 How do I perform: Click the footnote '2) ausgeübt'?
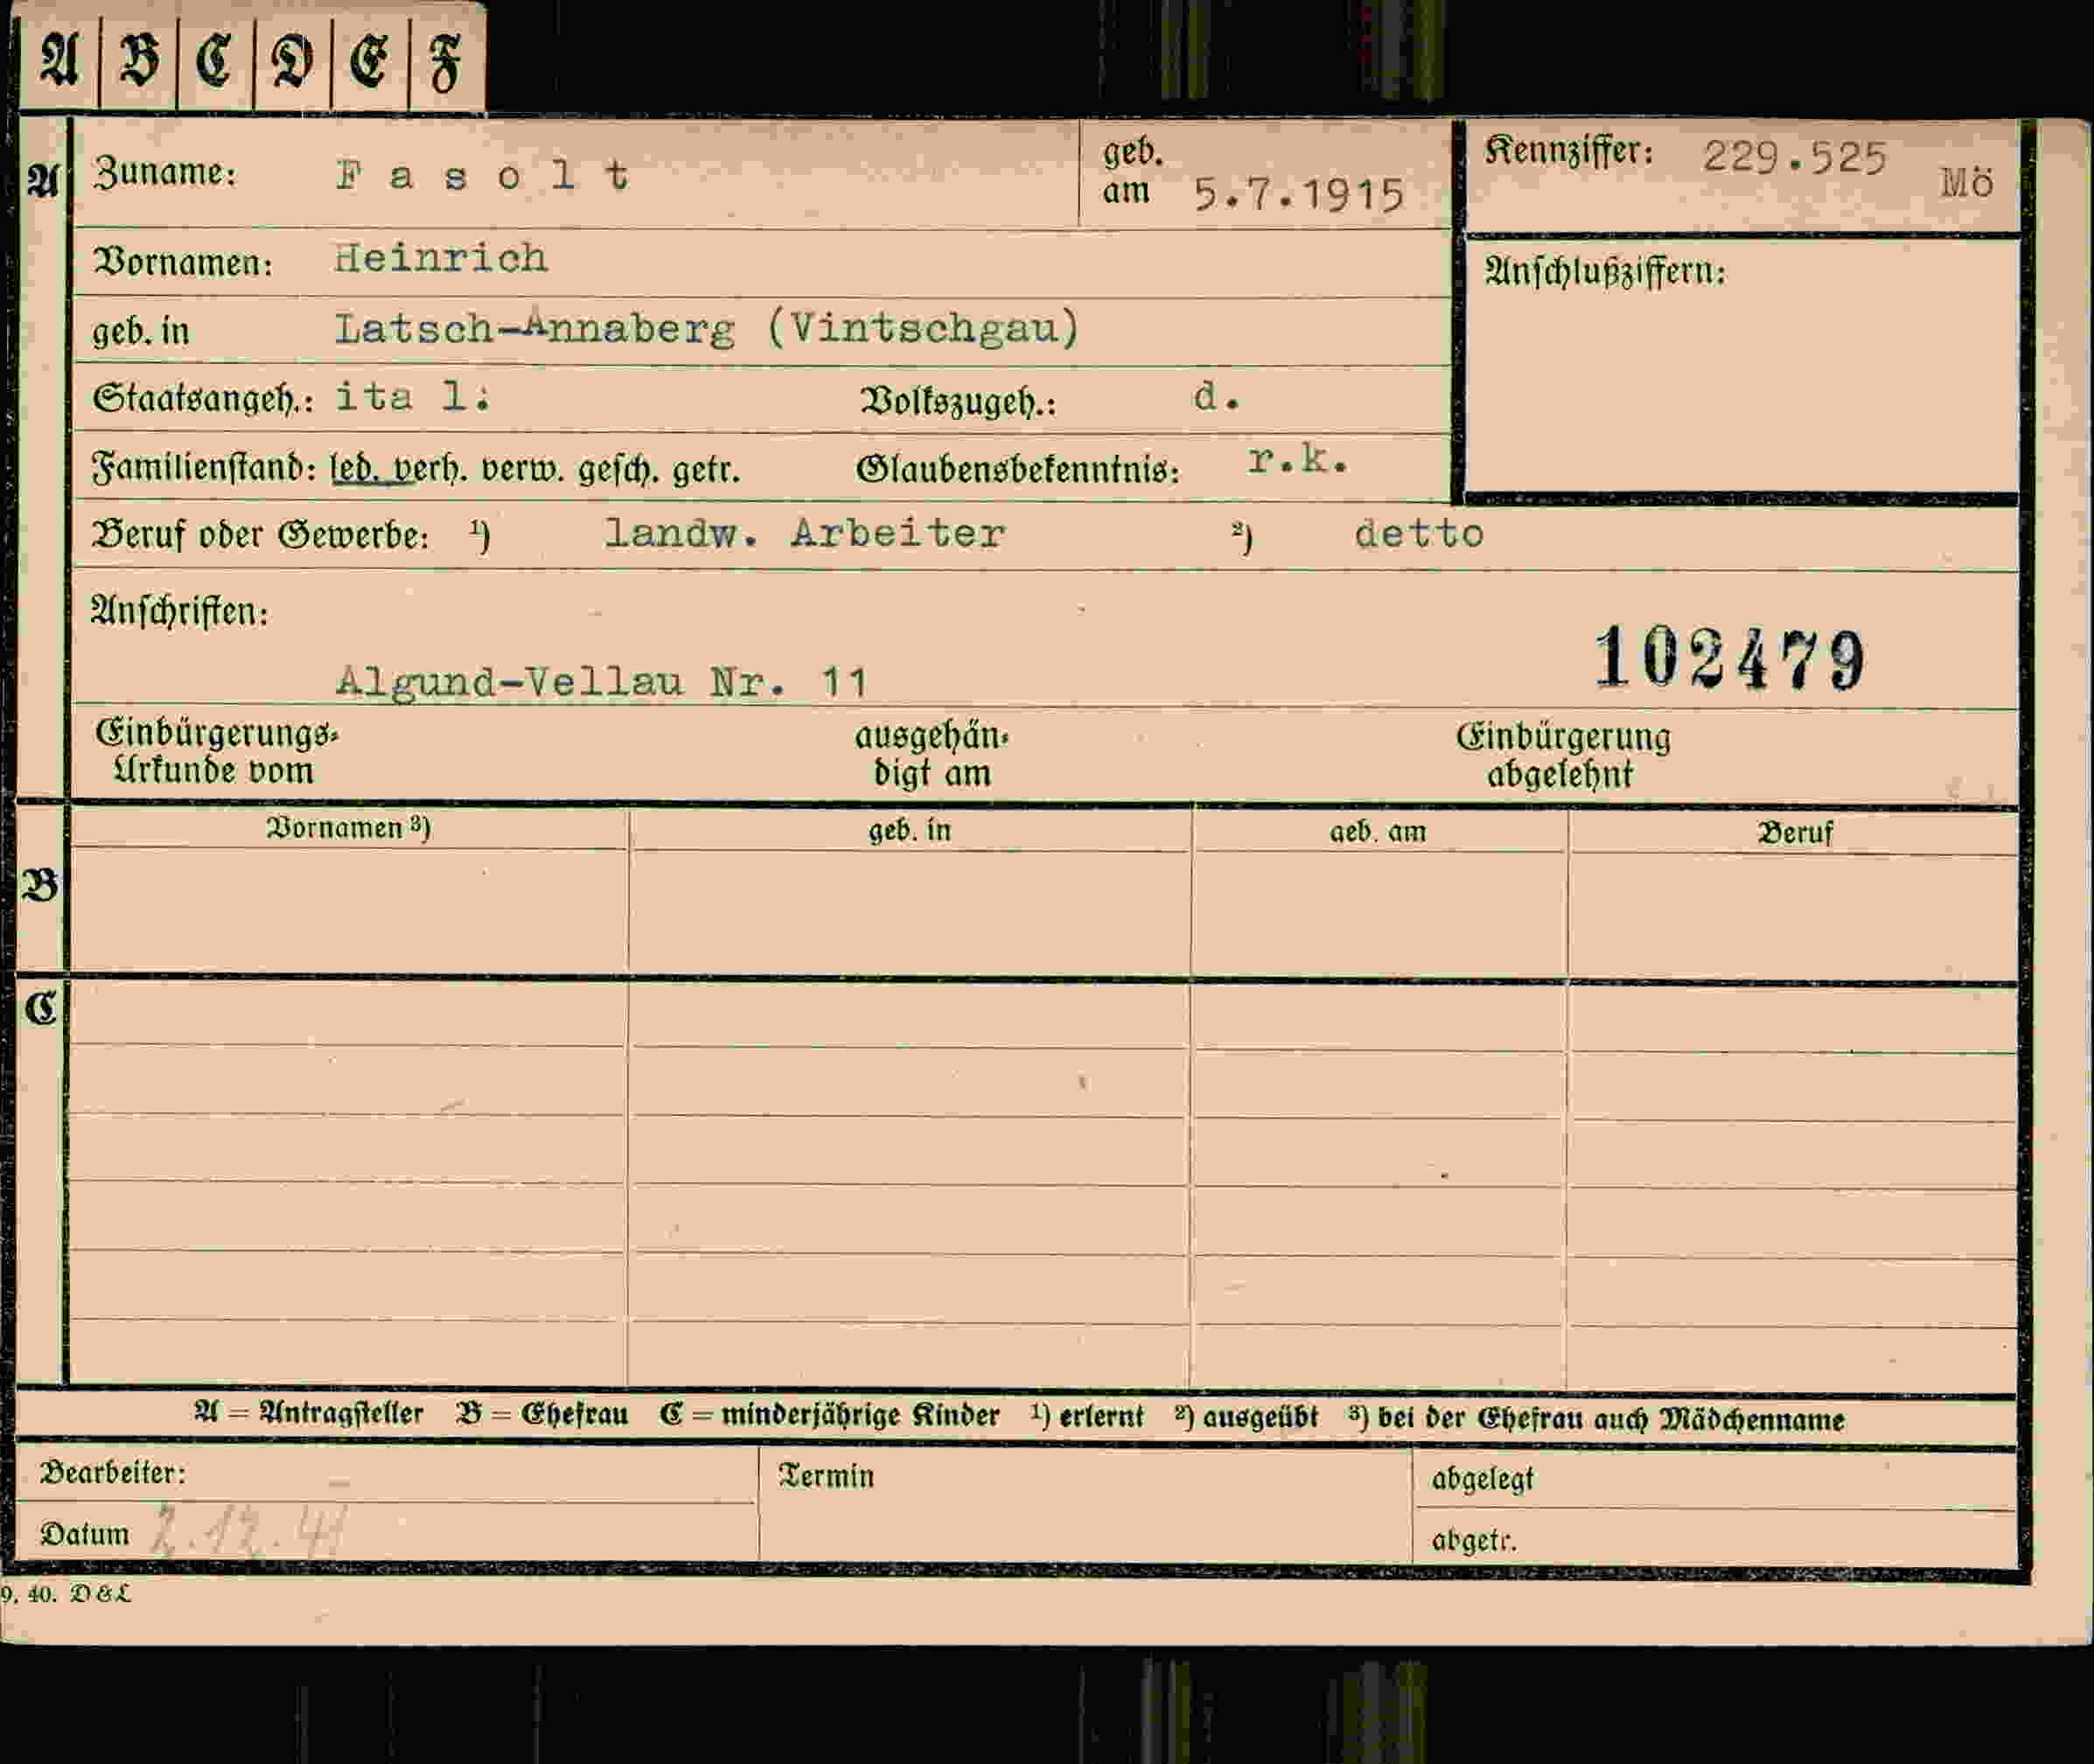click(x=1246, y=1417)
